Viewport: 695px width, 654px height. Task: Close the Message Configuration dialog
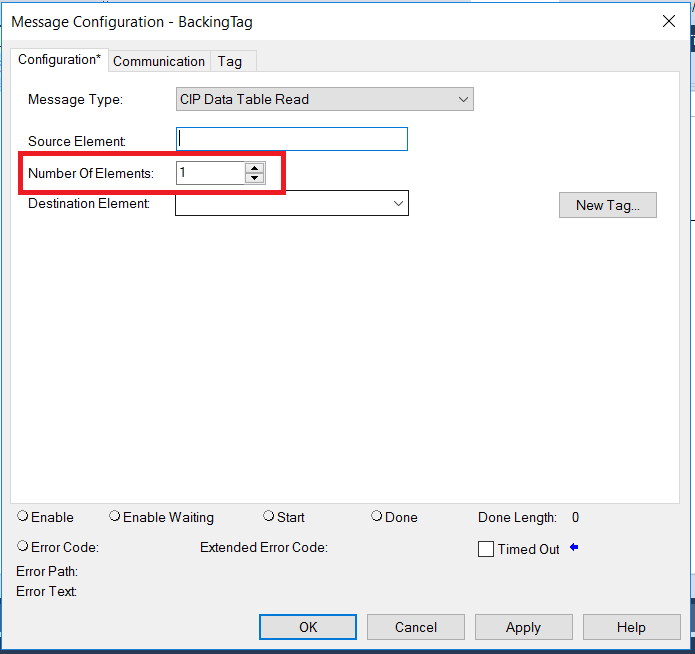pos(669,21)
